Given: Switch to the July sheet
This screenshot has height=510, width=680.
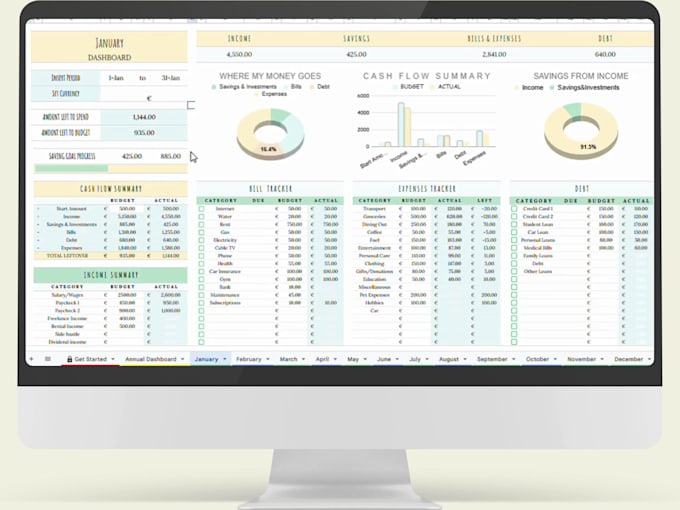Looking at the screenshot, I should (x=415, y=359).
